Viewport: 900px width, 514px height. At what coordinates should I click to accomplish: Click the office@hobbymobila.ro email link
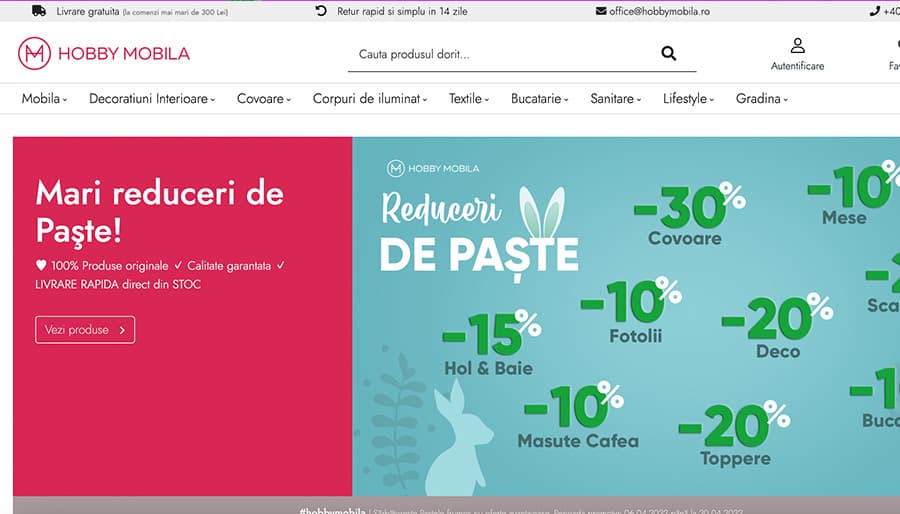(x=660, y=11)
